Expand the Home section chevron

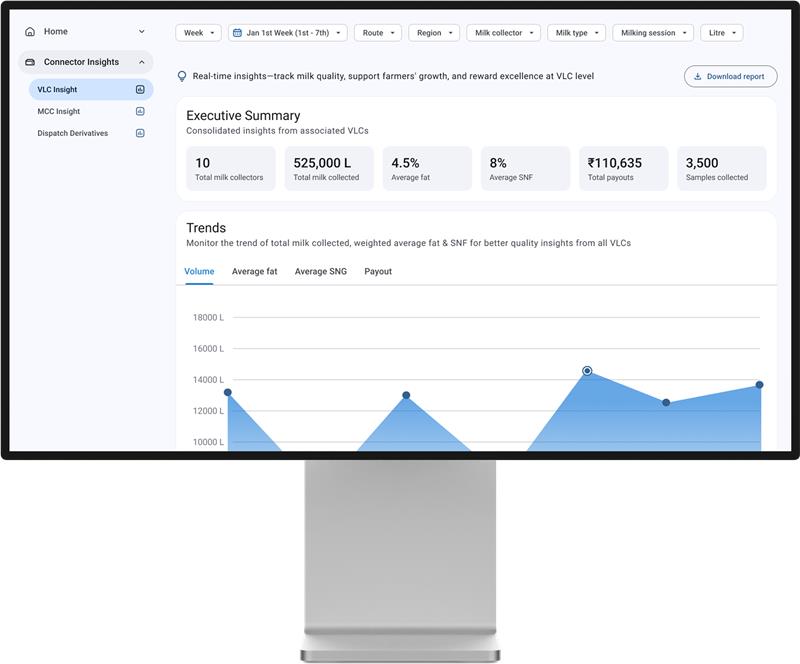tap(141, 32)
